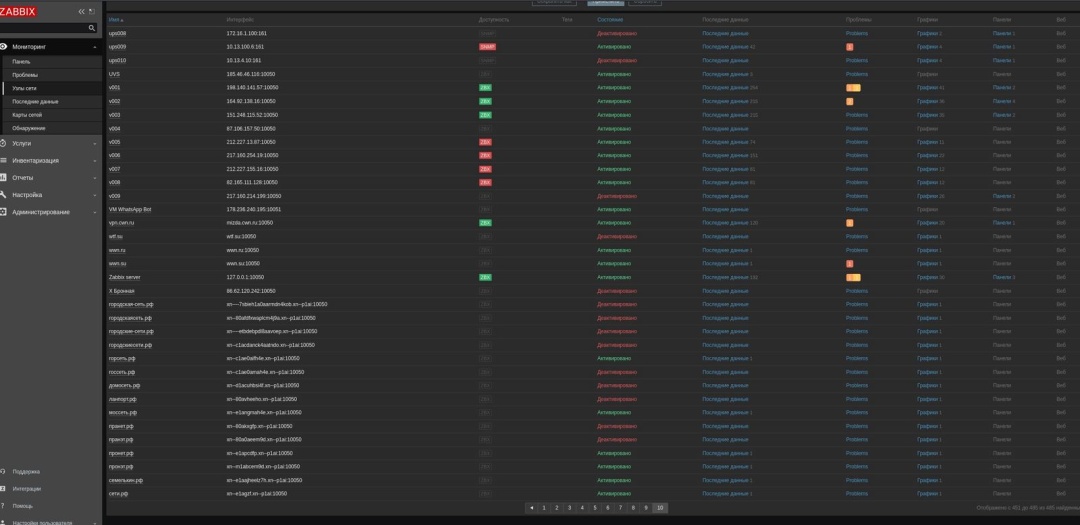
Task: Click the sidebar hide toggle icon
Action: tap(94, 11)
